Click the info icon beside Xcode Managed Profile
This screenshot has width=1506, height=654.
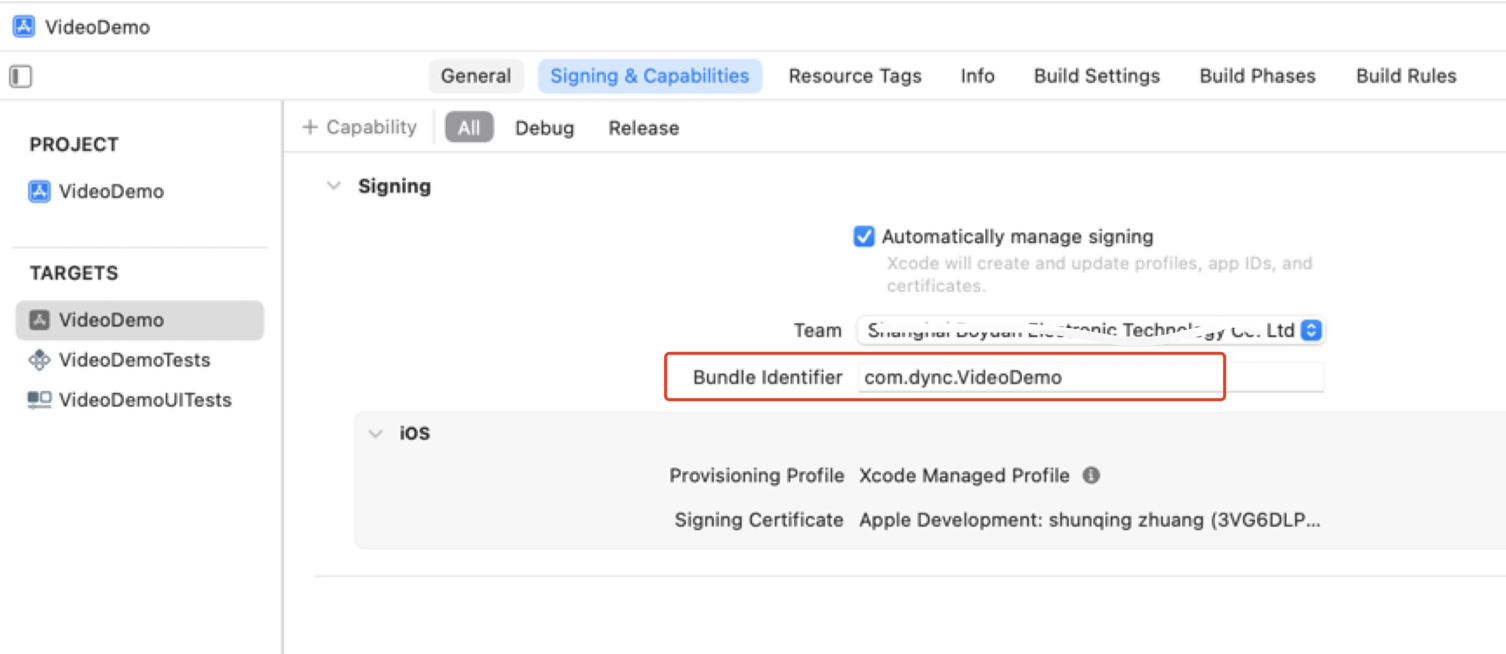click(1091, 476)
